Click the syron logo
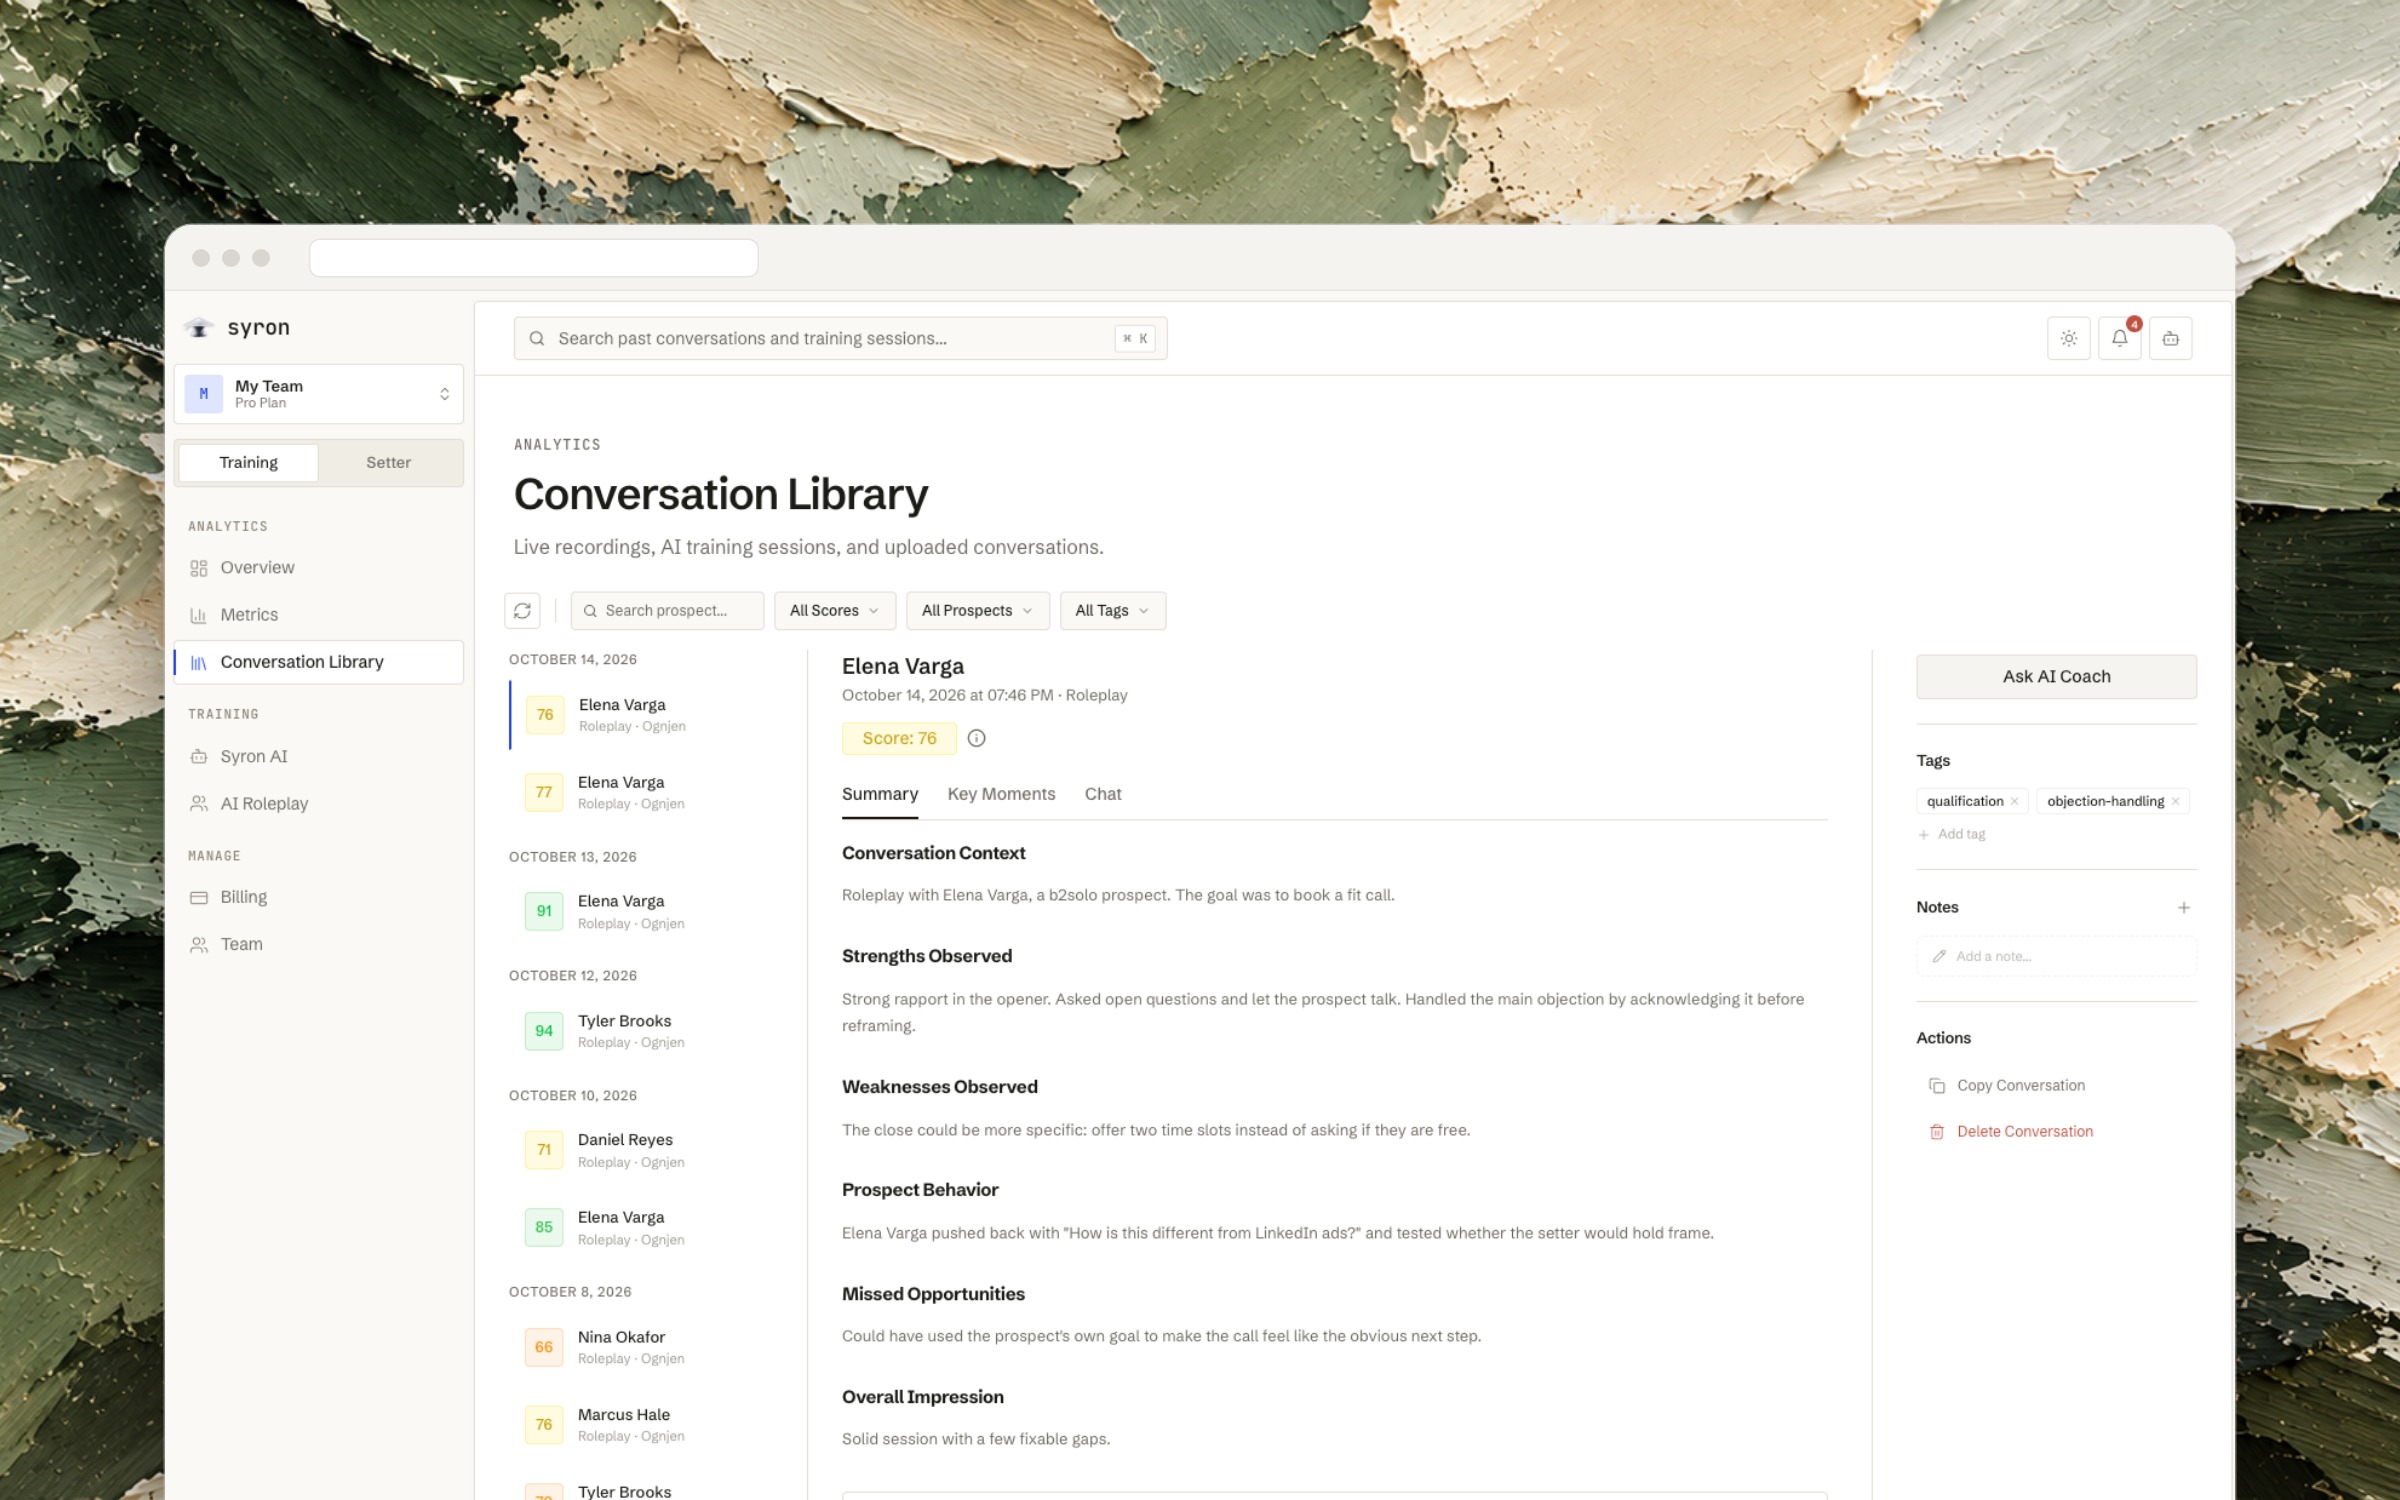 pyautogui.click(x=238, y=328)
